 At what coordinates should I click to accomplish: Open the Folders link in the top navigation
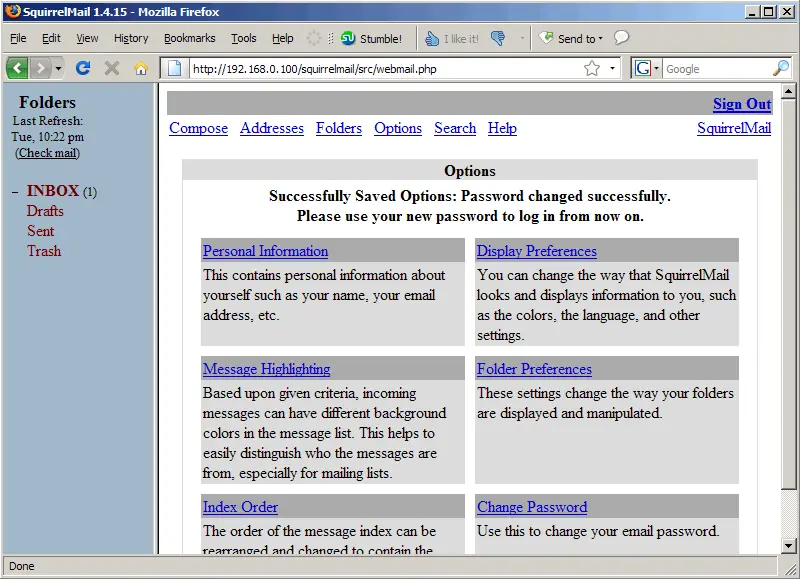pos(339,128)
